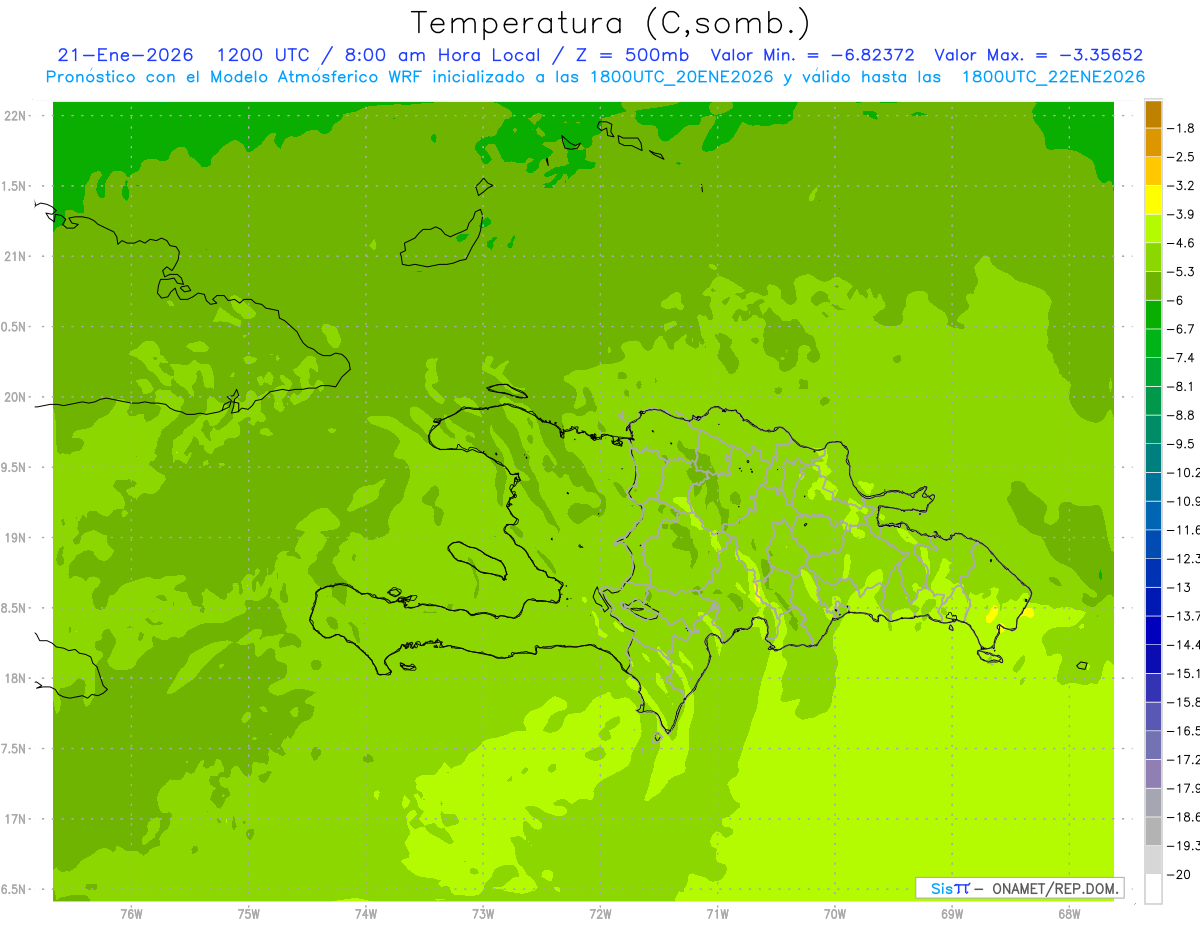The image size is (1200, 927).
Task: Click the yellow warm spot in eastern Dominican Republic
Action: pos(993,615)
